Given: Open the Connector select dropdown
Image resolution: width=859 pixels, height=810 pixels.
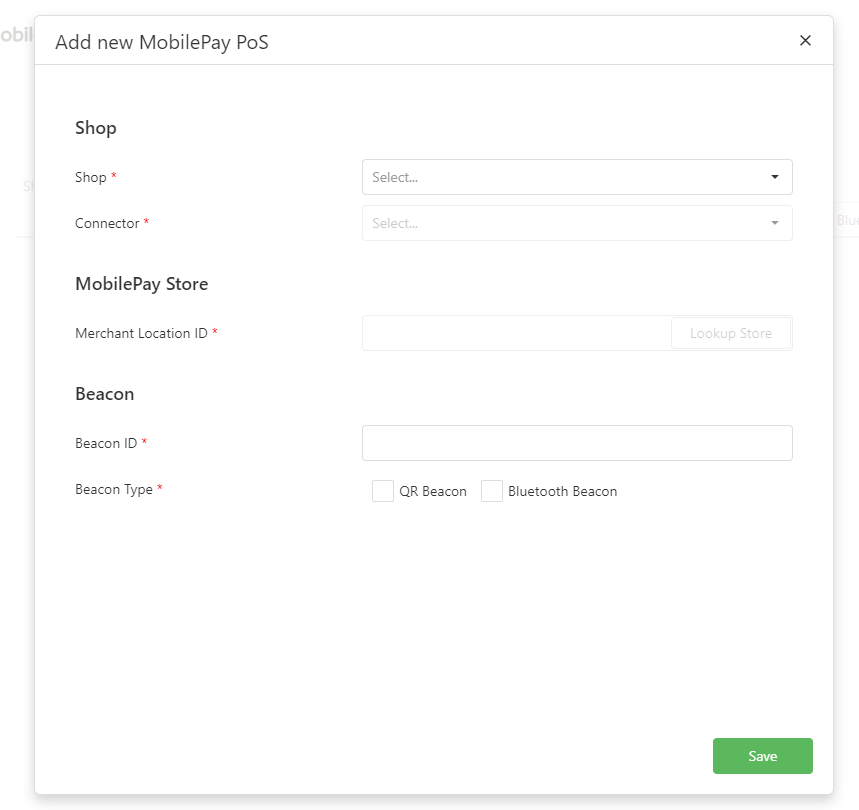Looking at the screenshot, I should (x=577, y=223).
